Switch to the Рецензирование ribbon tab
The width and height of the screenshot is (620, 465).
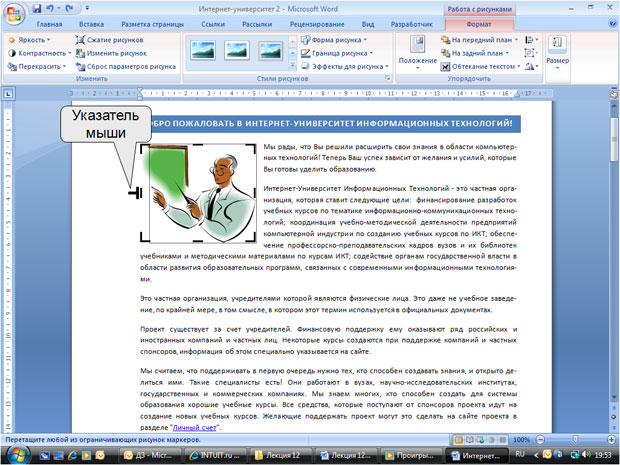pos(317,24)
